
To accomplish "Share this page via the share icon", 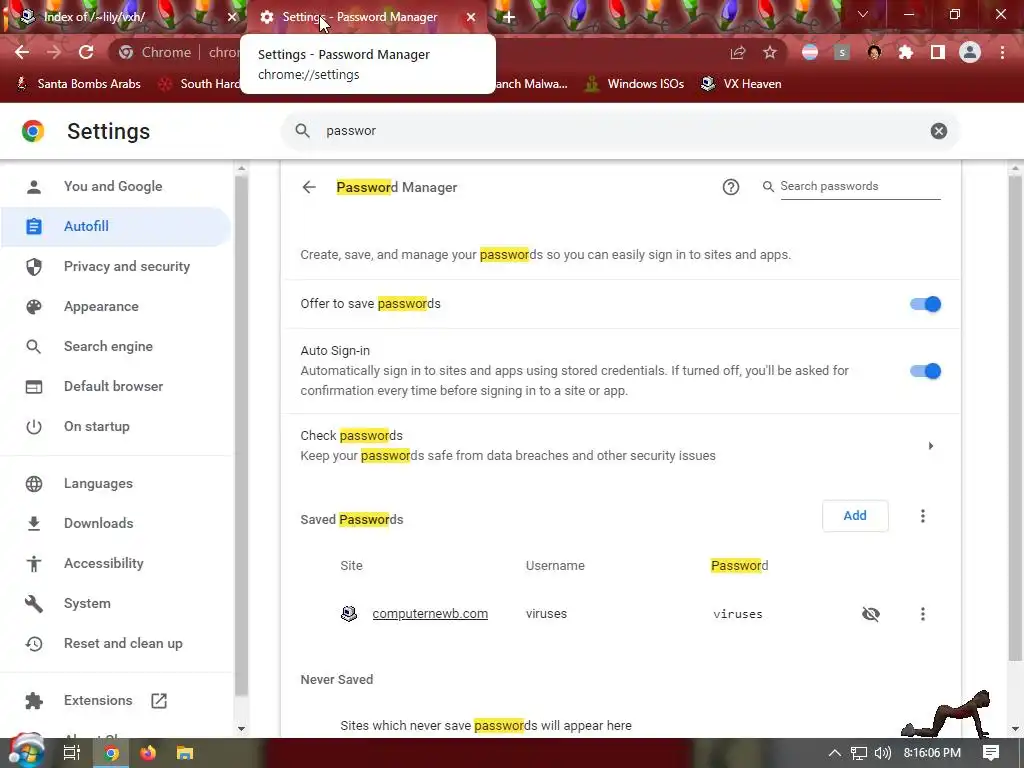I will 738,52.
